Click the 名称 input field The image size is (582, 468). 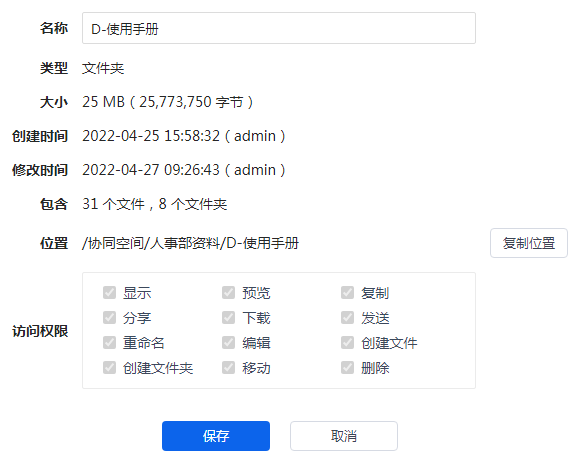(x=279, y=28)
